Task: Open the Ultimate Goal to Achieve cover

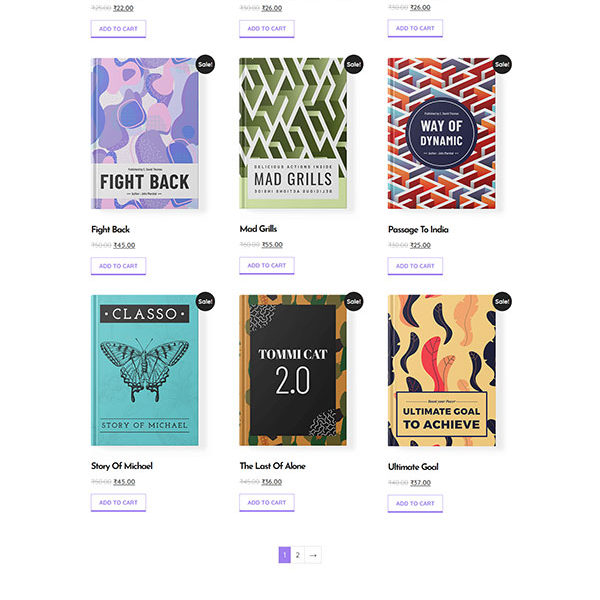Action: [x=441, y=370]
